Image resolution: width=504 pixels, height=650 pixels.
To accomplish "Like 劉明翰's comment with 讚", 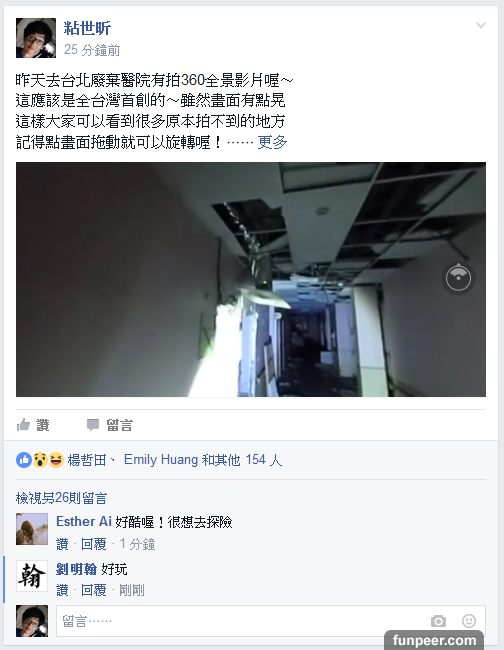I will tap(62, 590).
